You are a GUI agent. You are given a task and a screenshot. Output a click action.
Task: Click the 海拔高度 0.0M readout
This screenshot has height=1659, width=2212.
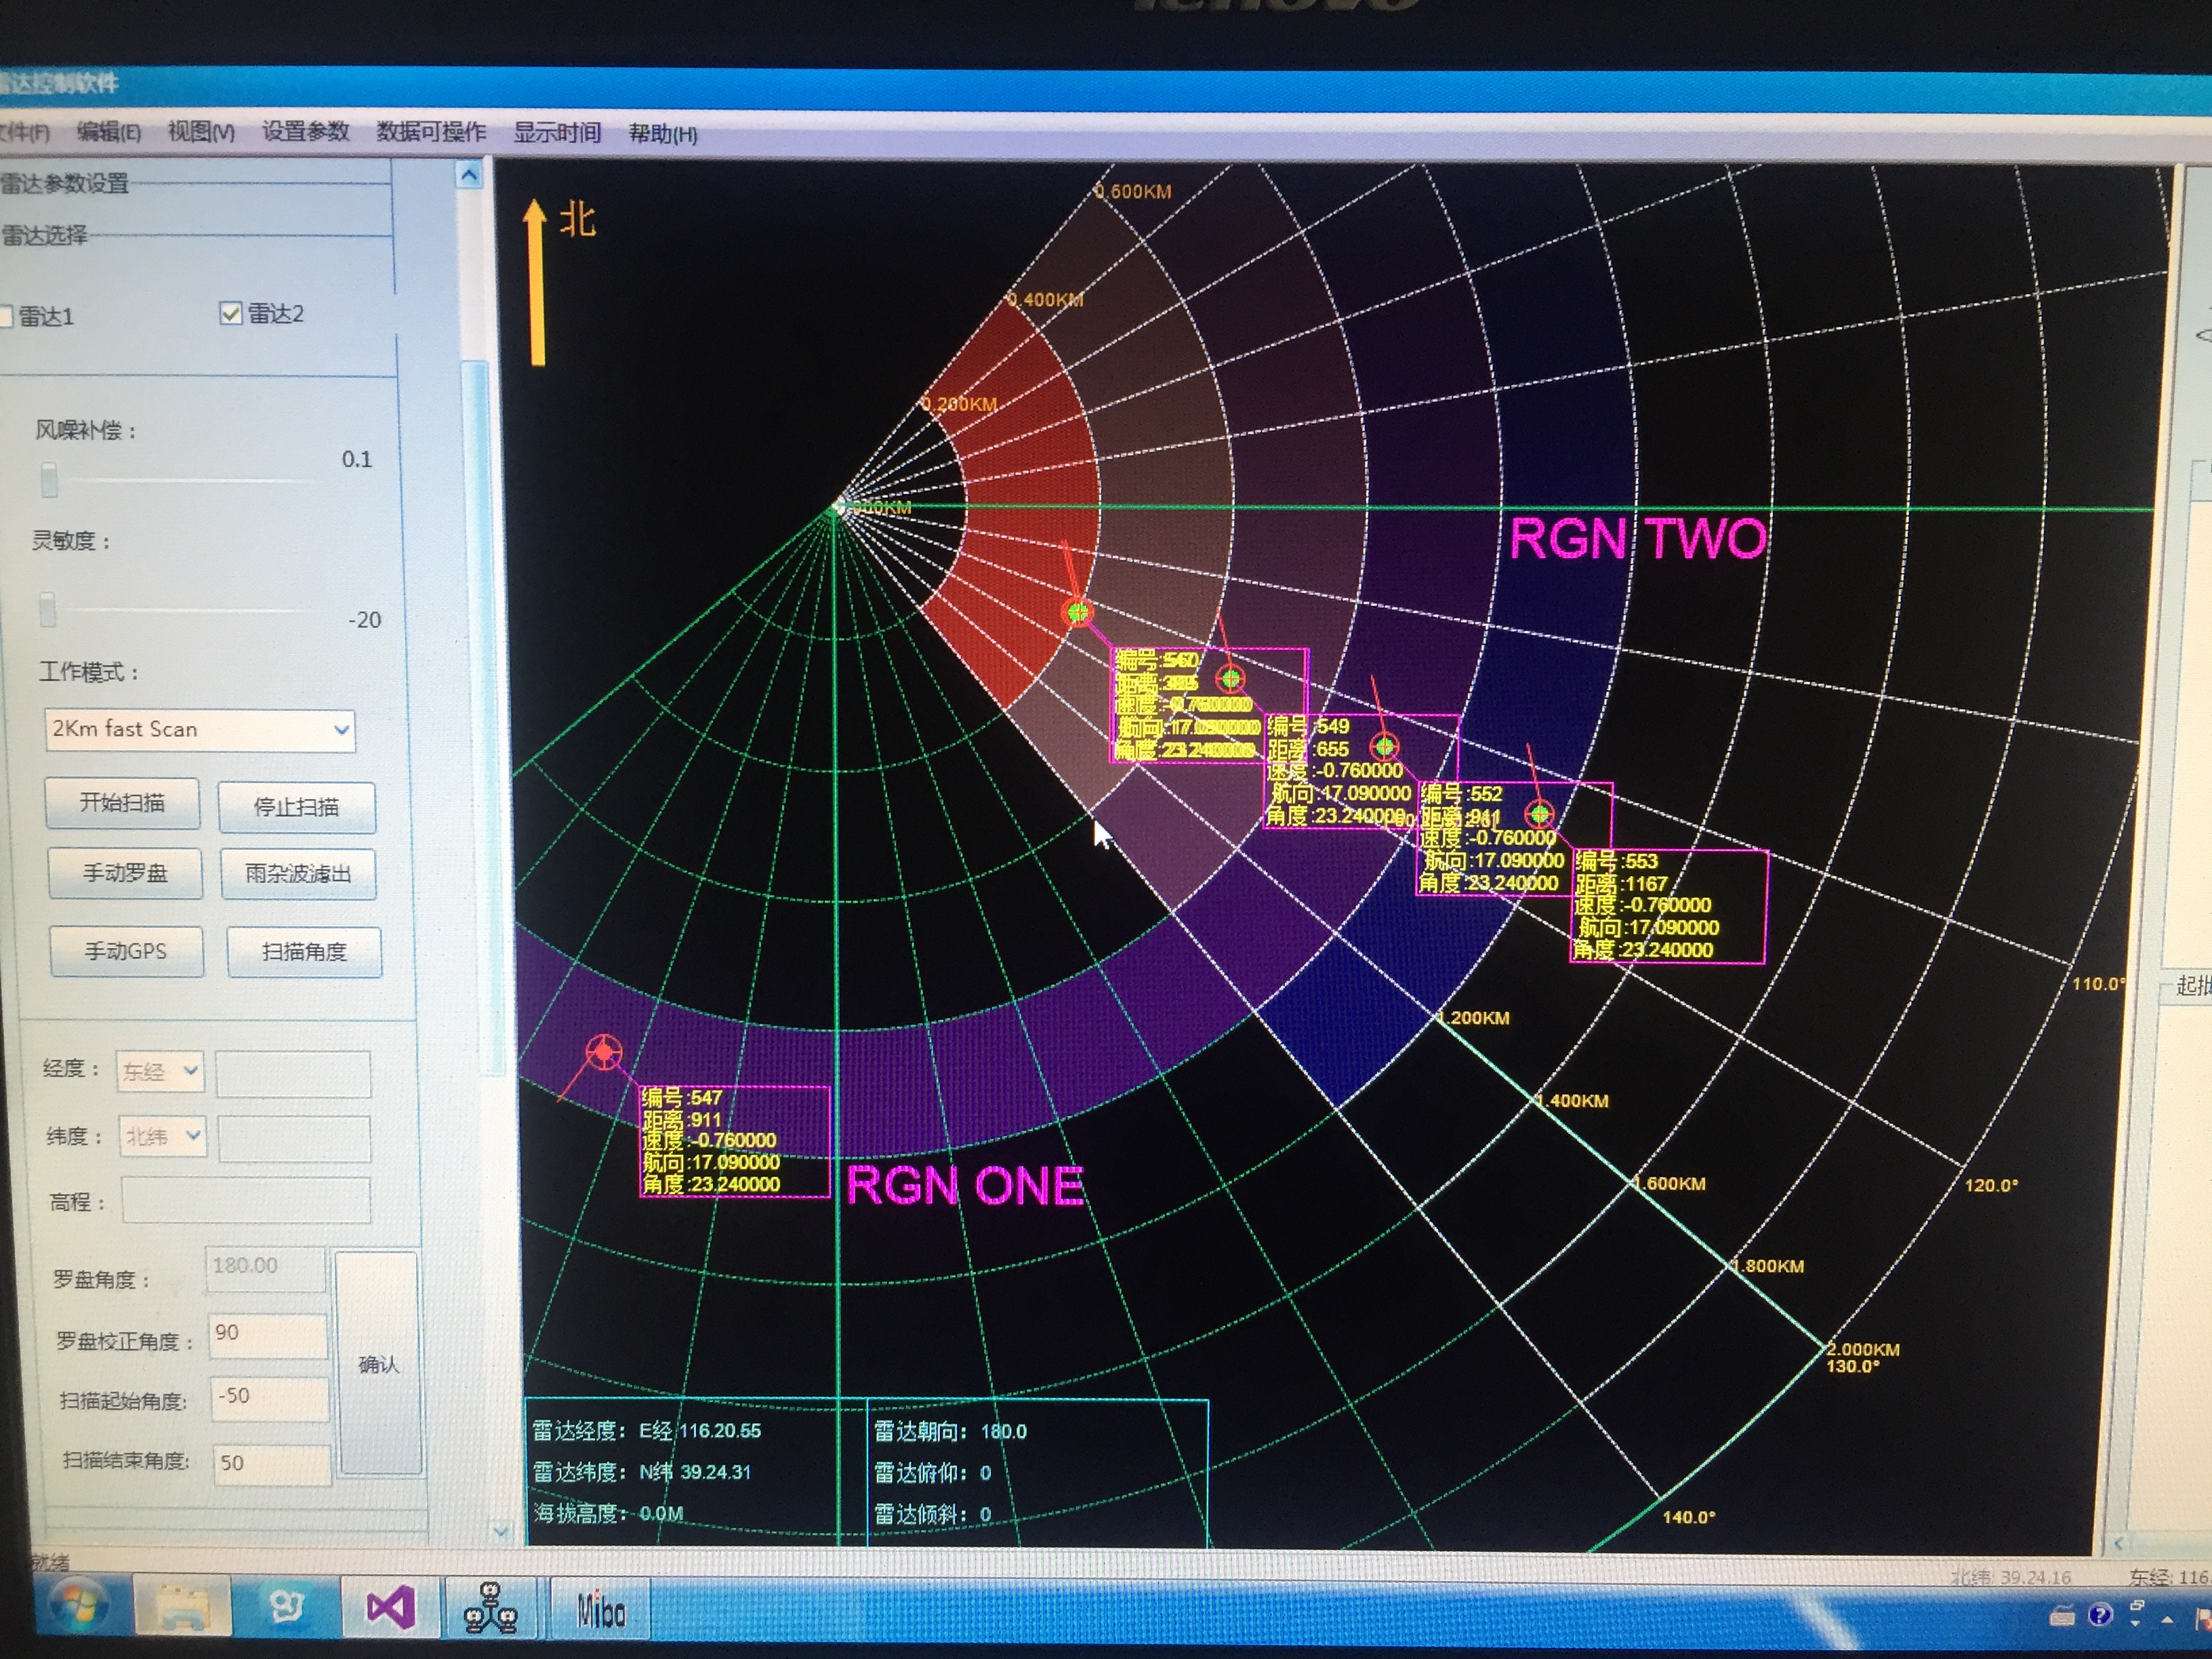coord(608,1513)
